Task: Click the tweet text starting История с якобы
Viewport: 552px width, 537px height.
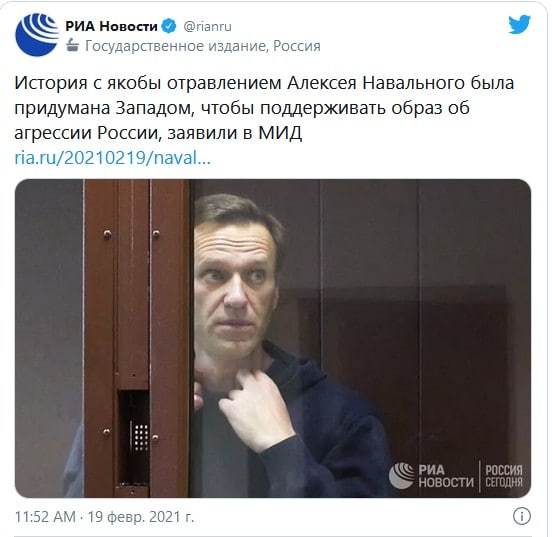Action: click(264, 108)
